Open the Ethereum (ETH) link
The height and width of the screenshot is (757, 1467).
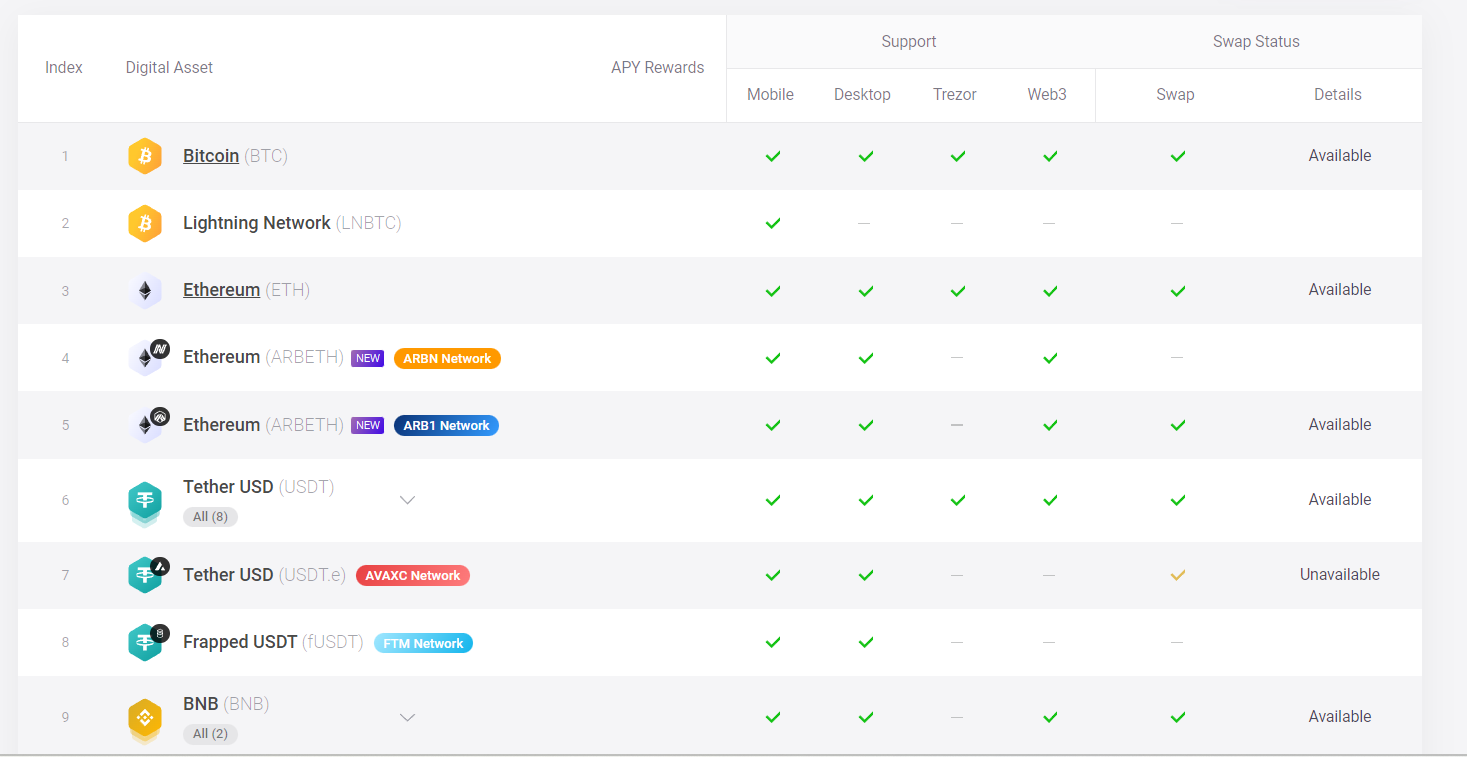pos(221,290)
